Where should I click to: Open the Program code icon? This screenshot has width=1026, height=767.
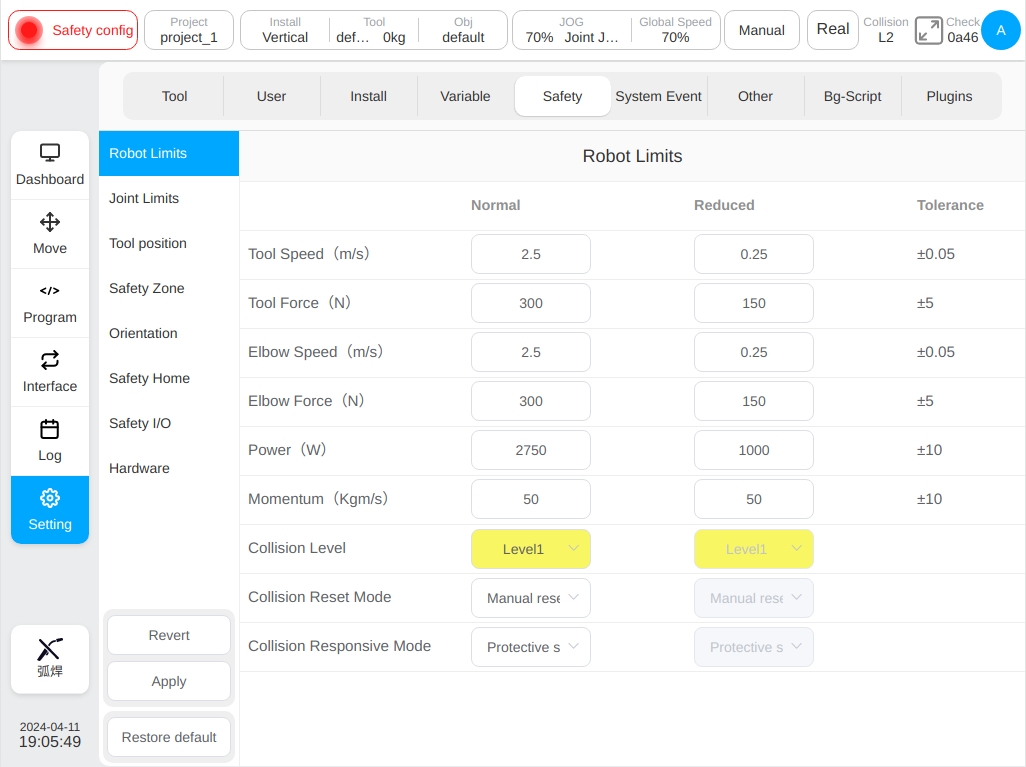coord(50,291)
